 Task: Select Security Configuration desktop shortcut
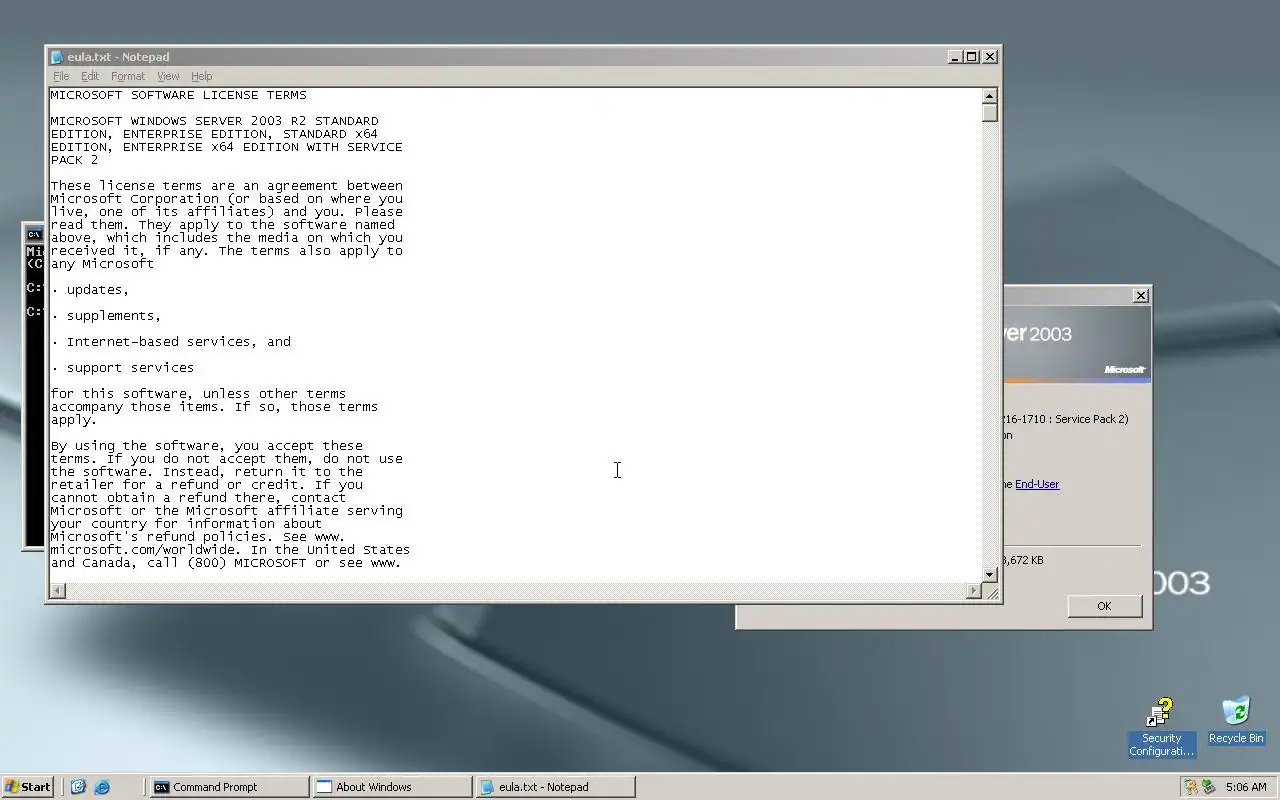pyautogui.click(x=1161, y=728)
